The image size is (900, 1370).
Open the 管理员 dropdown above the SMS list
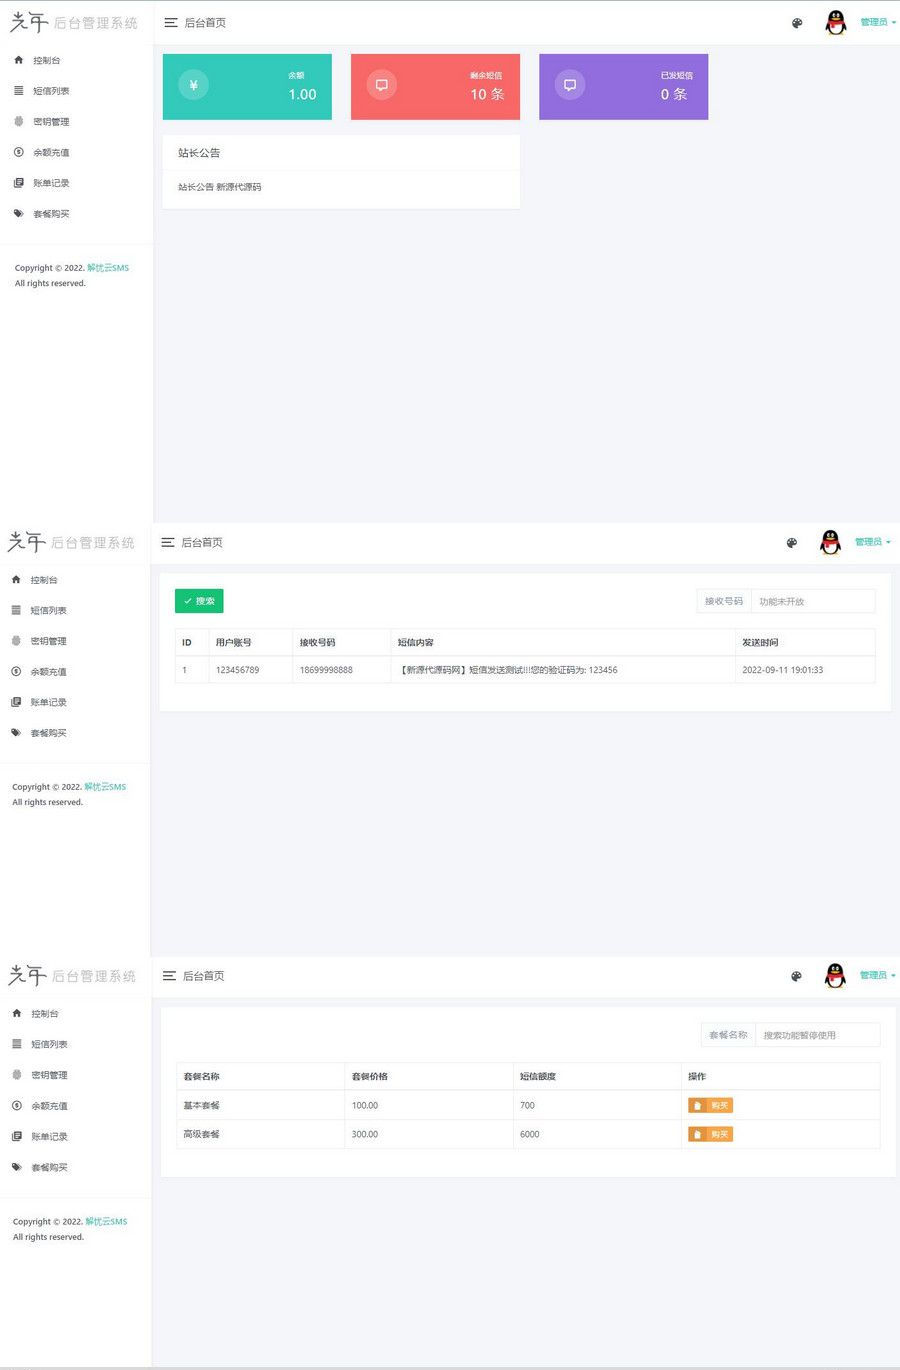[871, 542]
